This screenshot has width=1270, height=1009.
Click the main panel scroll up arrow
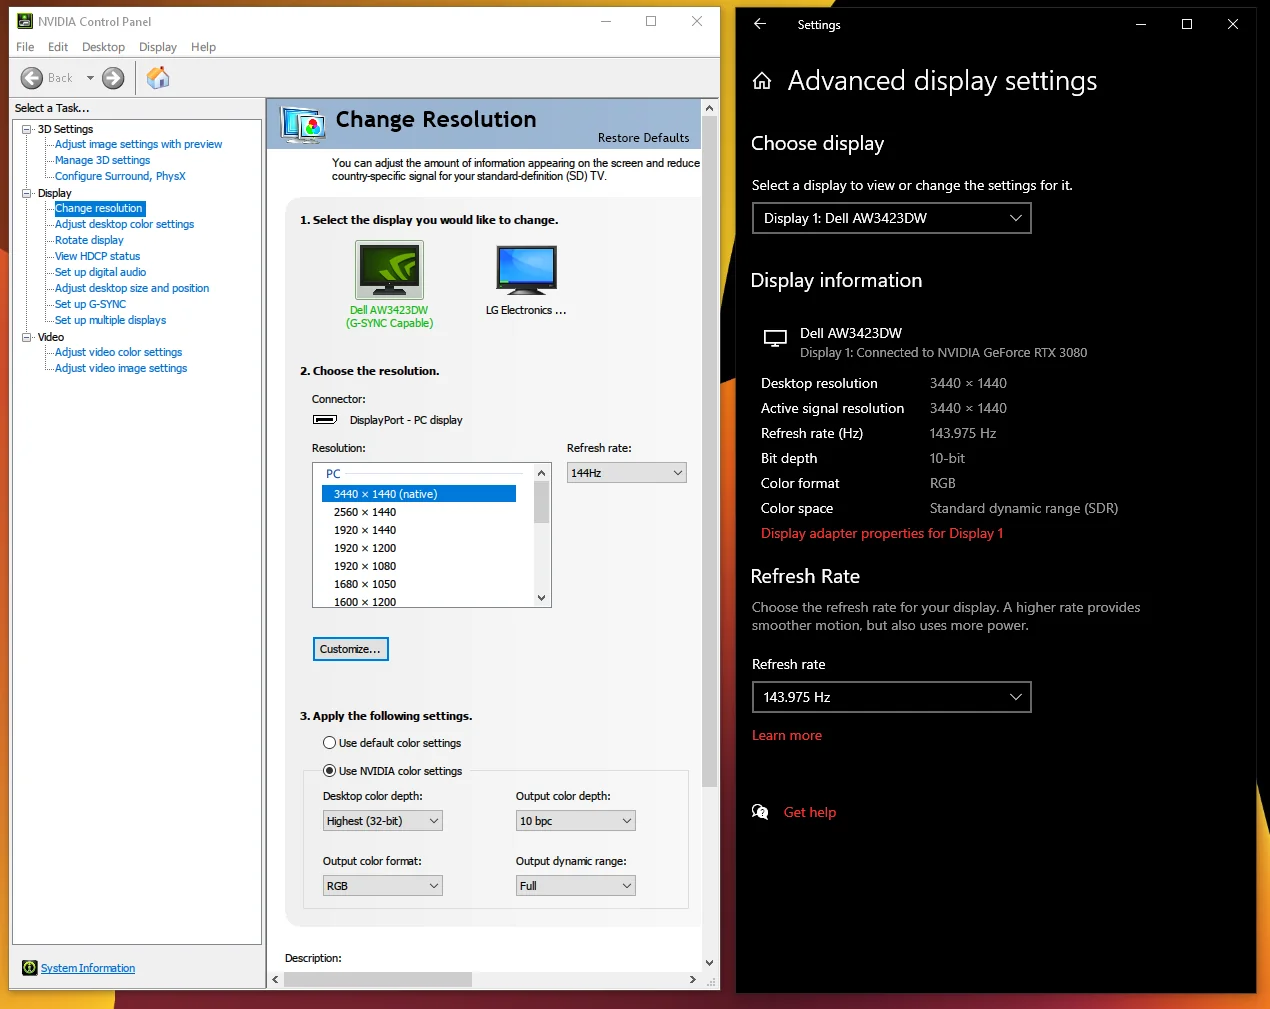(x=710, y=108)
